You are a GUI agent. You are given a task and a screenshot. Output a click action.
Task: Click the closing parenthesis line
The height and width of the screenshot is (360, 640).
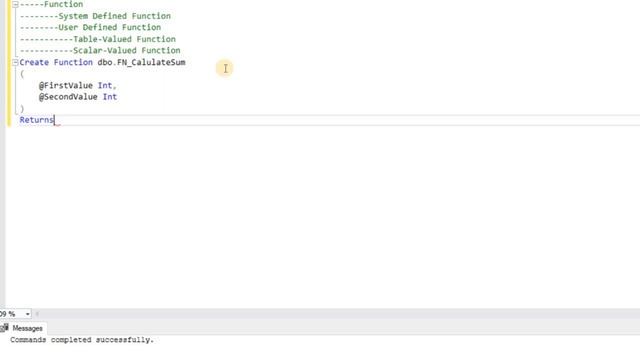click(x=22, y=109)
